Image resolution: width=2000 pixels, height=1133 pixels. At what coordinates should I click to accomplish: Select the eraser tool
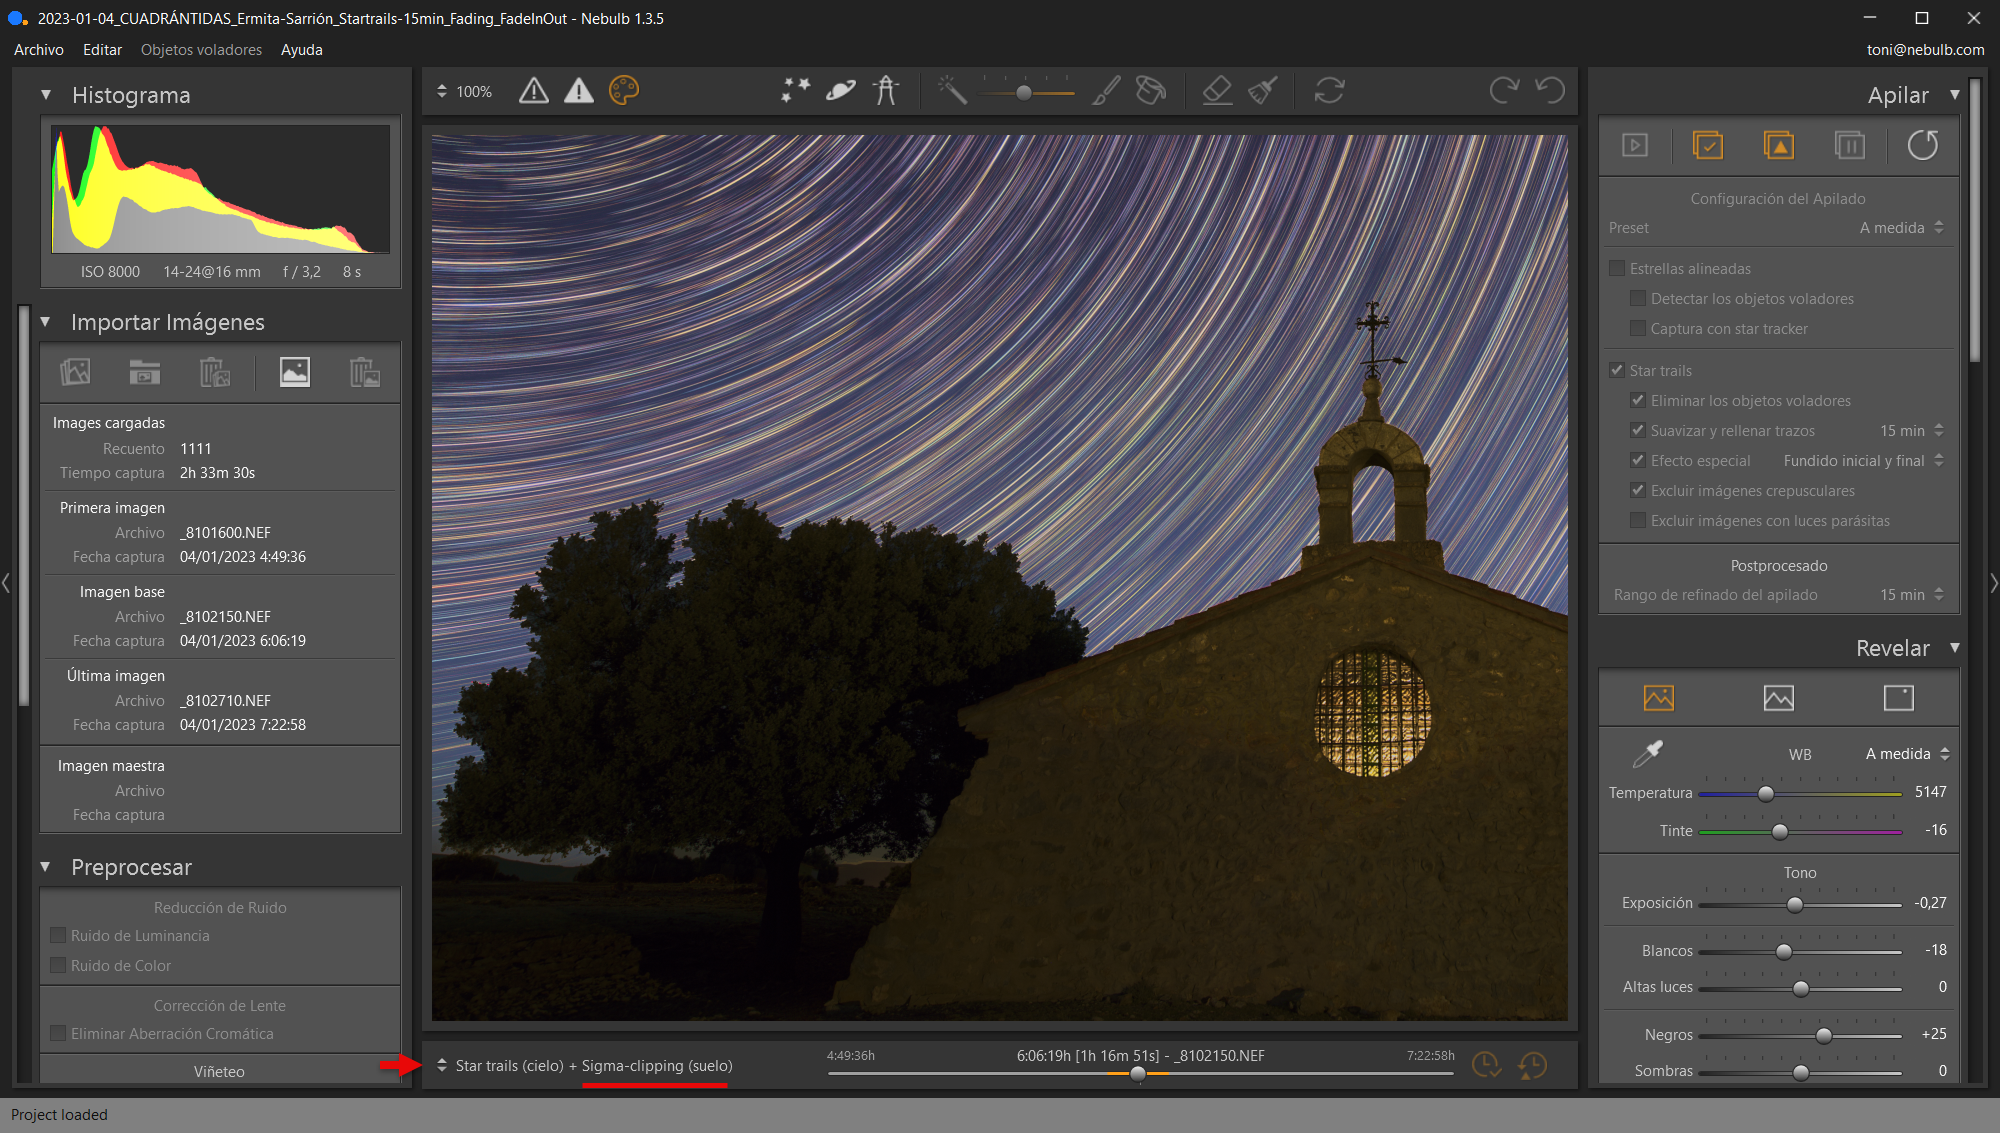click(1217, 91)
